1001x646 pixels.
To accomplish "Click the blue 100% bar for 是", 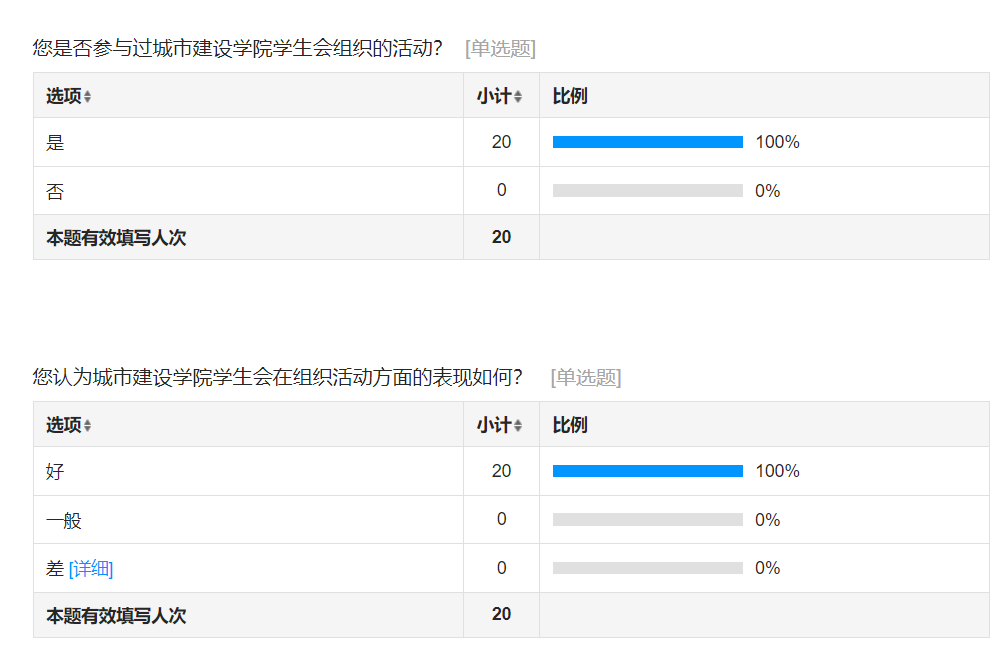I will coord(647,142).
